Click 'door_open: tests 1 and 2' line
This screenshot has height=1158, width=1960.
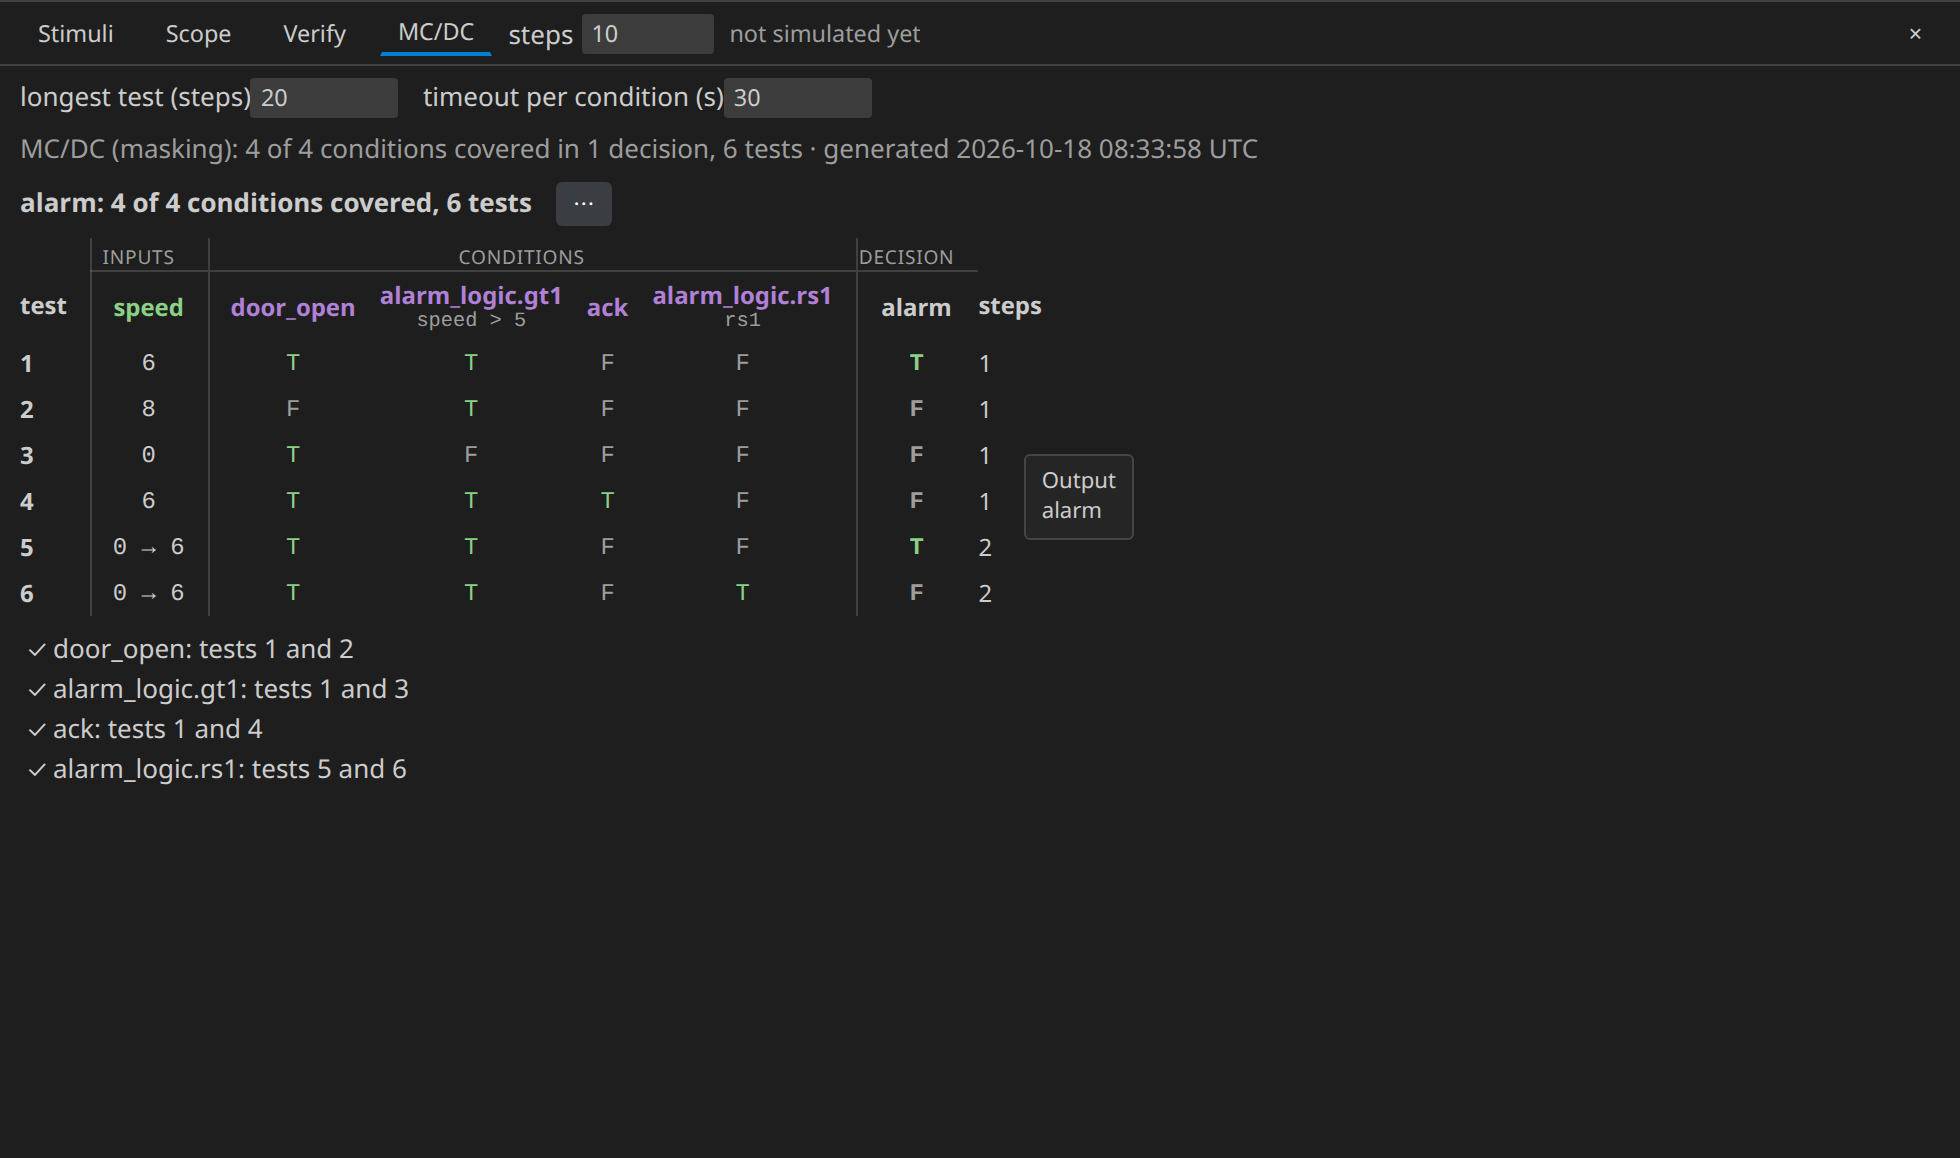click(x=203, y=649)
